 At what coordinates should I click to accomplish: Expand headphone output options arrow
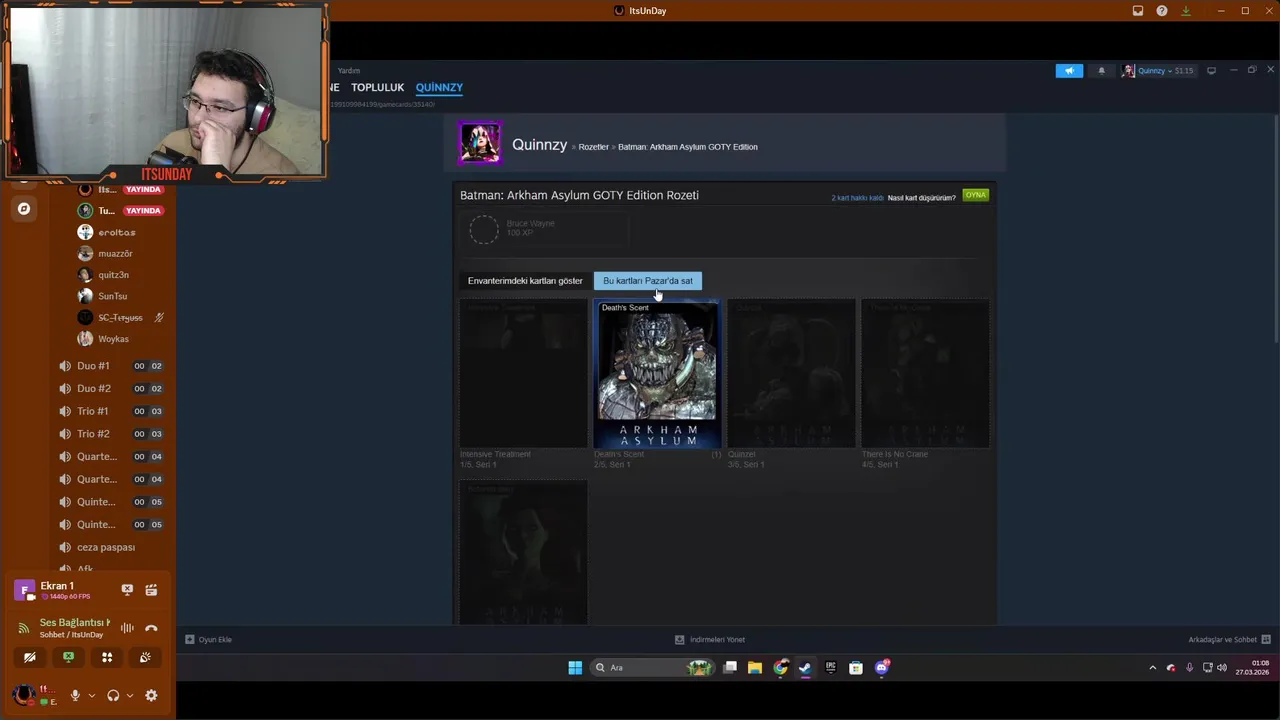129,695
